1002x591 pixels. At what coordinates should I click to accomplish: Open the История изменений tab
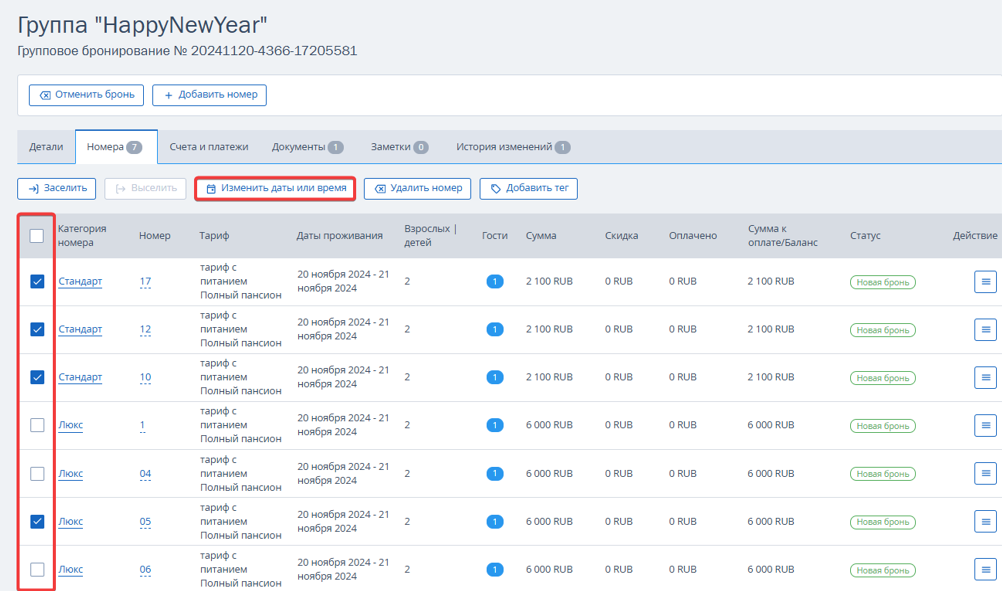pyautogui.click(x=513, y=147)
